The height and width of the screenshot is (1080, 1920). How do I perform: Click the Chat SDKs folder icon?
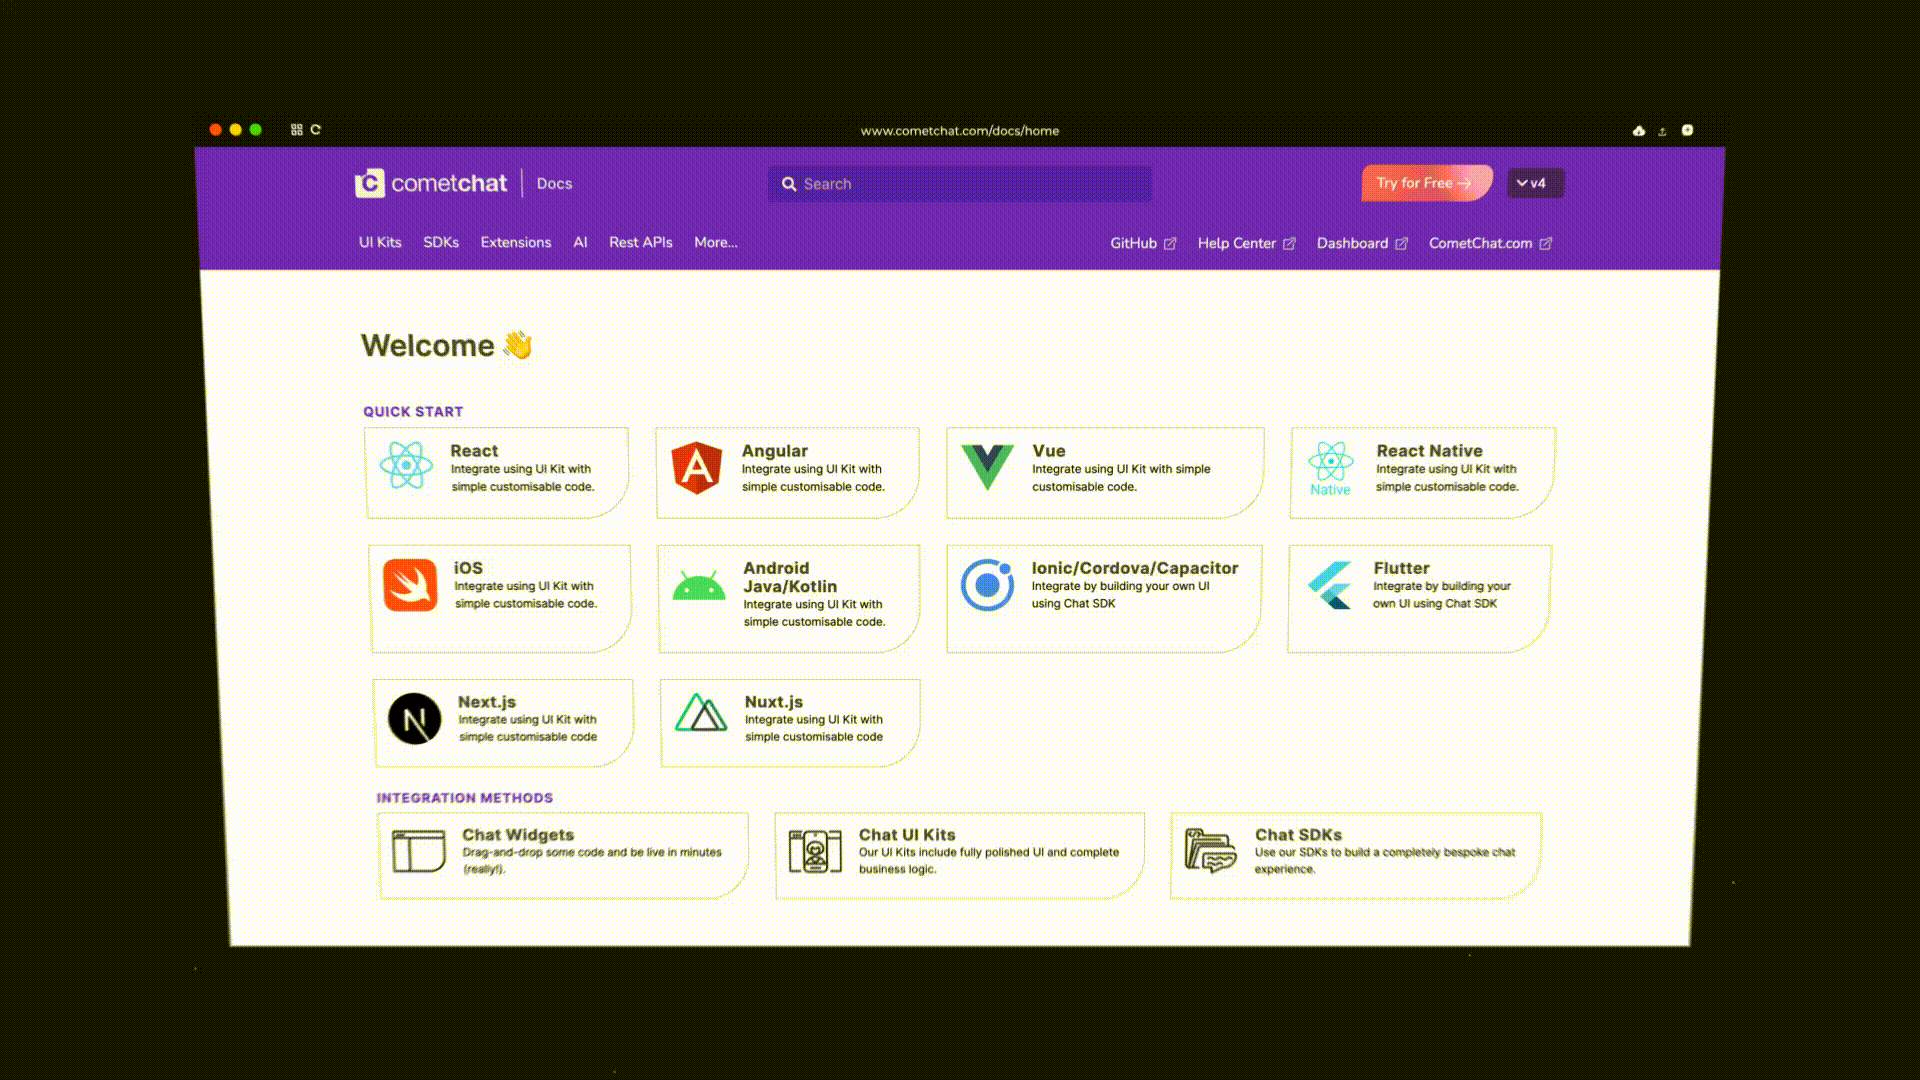pyautogui.click(x=1210, y=852)
